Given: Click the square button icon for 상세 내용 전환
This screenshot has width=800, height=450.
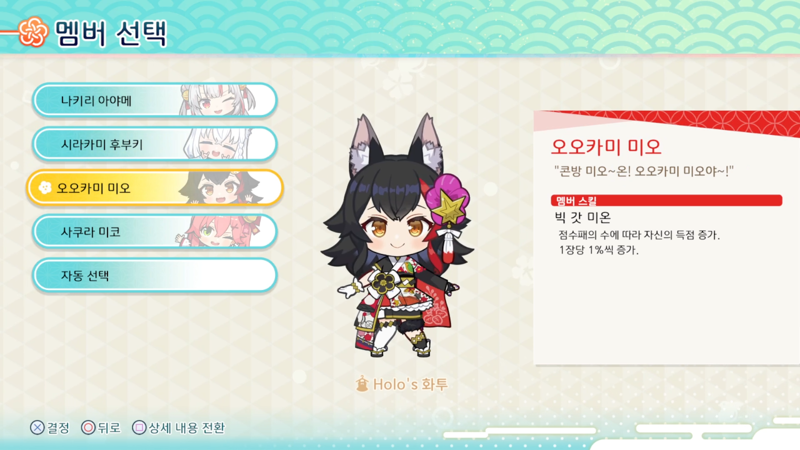Looking at the screenshot, I should pos(139,428).
